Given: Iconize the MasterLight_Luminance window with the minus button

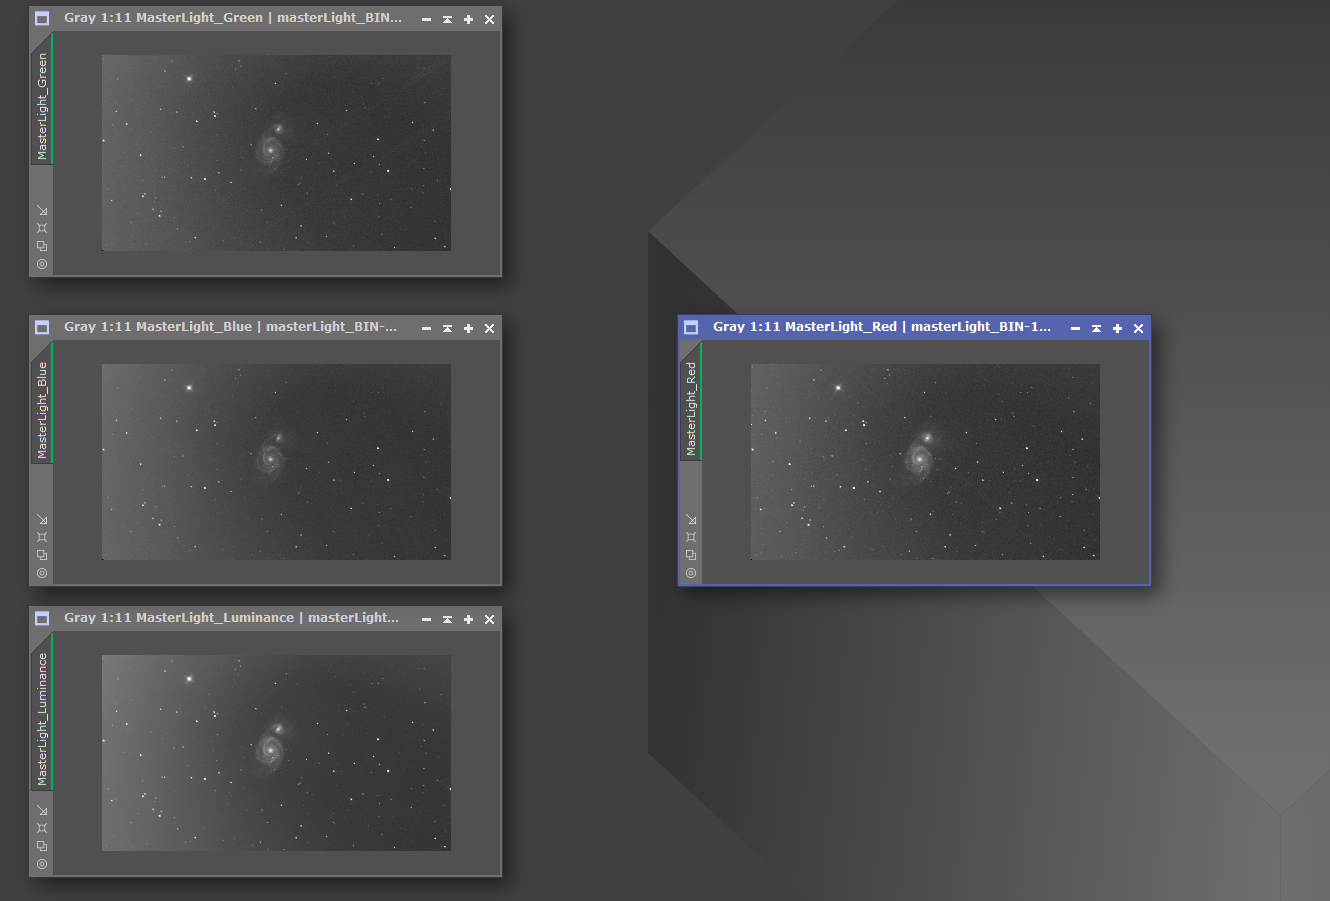Looking at the screenshot, I should pyautogui.click(x=426, y=620).
